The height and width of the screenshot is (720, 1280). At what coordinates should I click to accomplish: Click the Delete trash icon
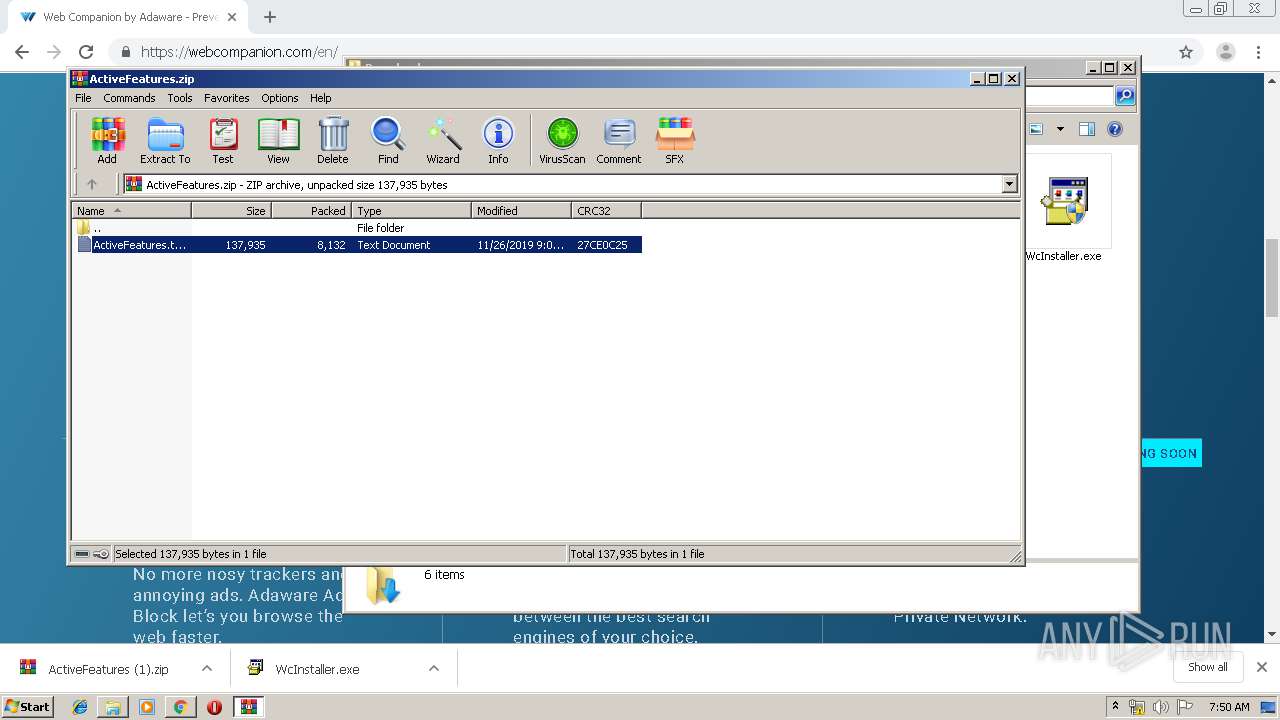(x=333, y=140)
